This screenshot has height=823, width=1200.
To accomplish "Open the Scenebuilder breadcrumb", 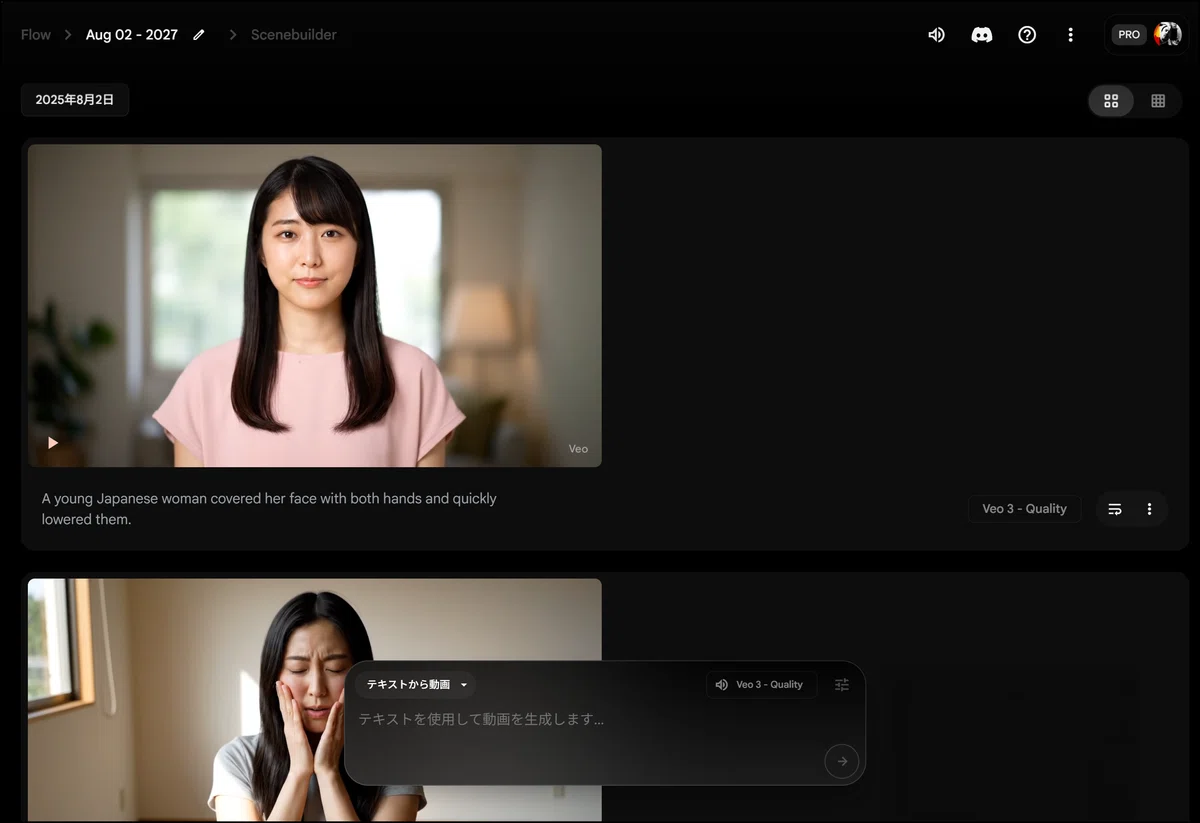I will [x=294, y=35].
